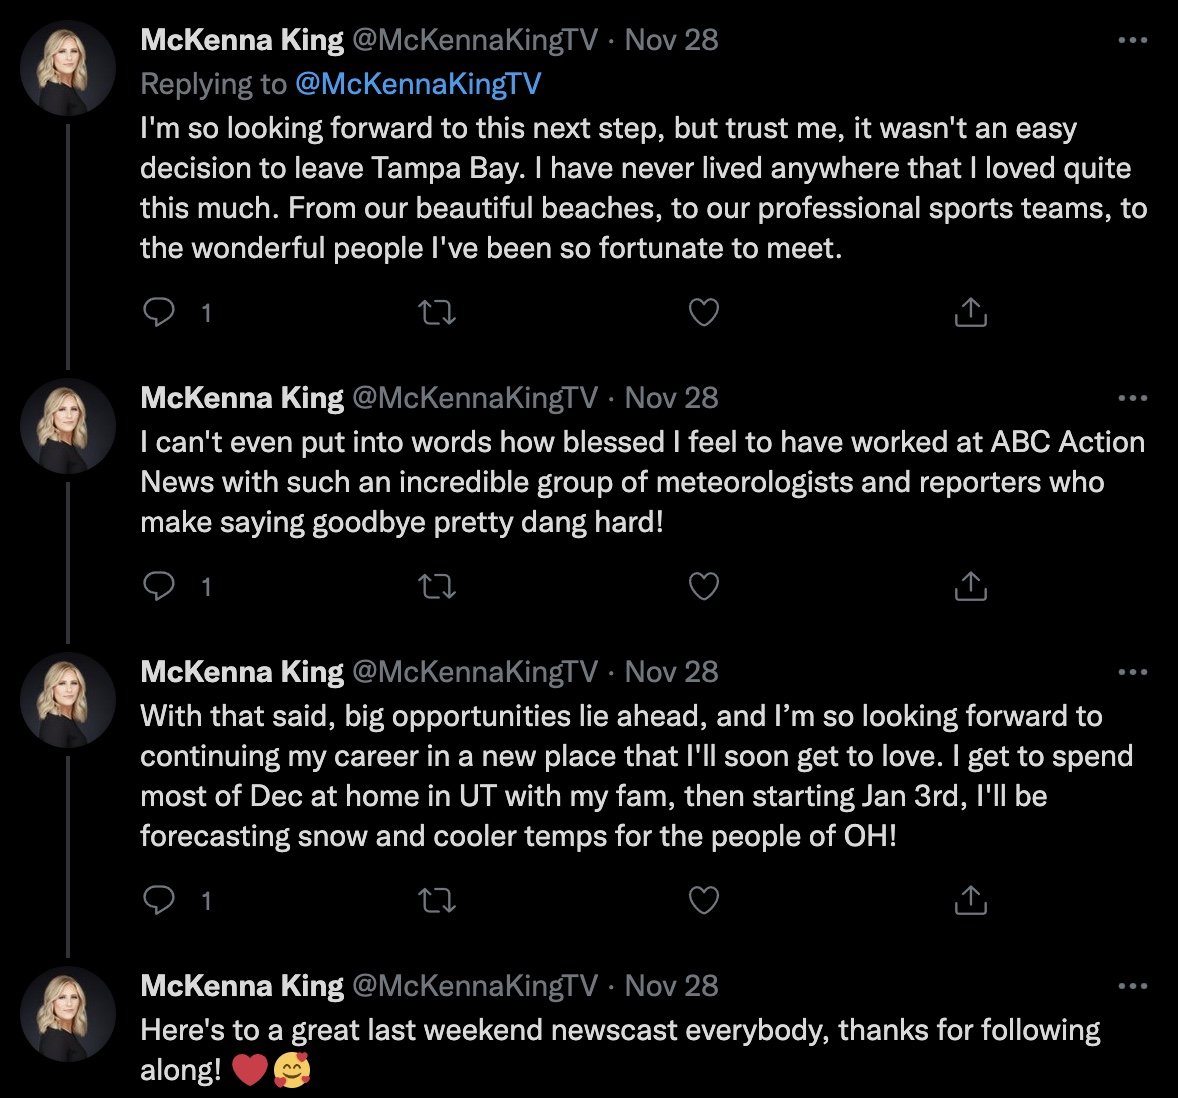Screen dimensions: 1178x1098
Task: Reply to the tweet about forecasting in OH
Action: click(x=159, y=901)
